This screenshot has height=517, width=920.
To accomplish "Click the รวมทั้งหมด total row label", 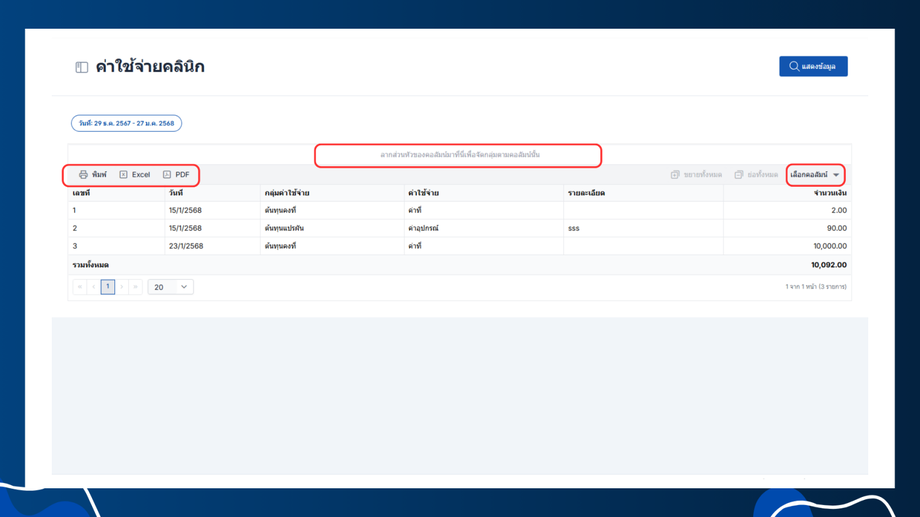I will tap(90, 265).
